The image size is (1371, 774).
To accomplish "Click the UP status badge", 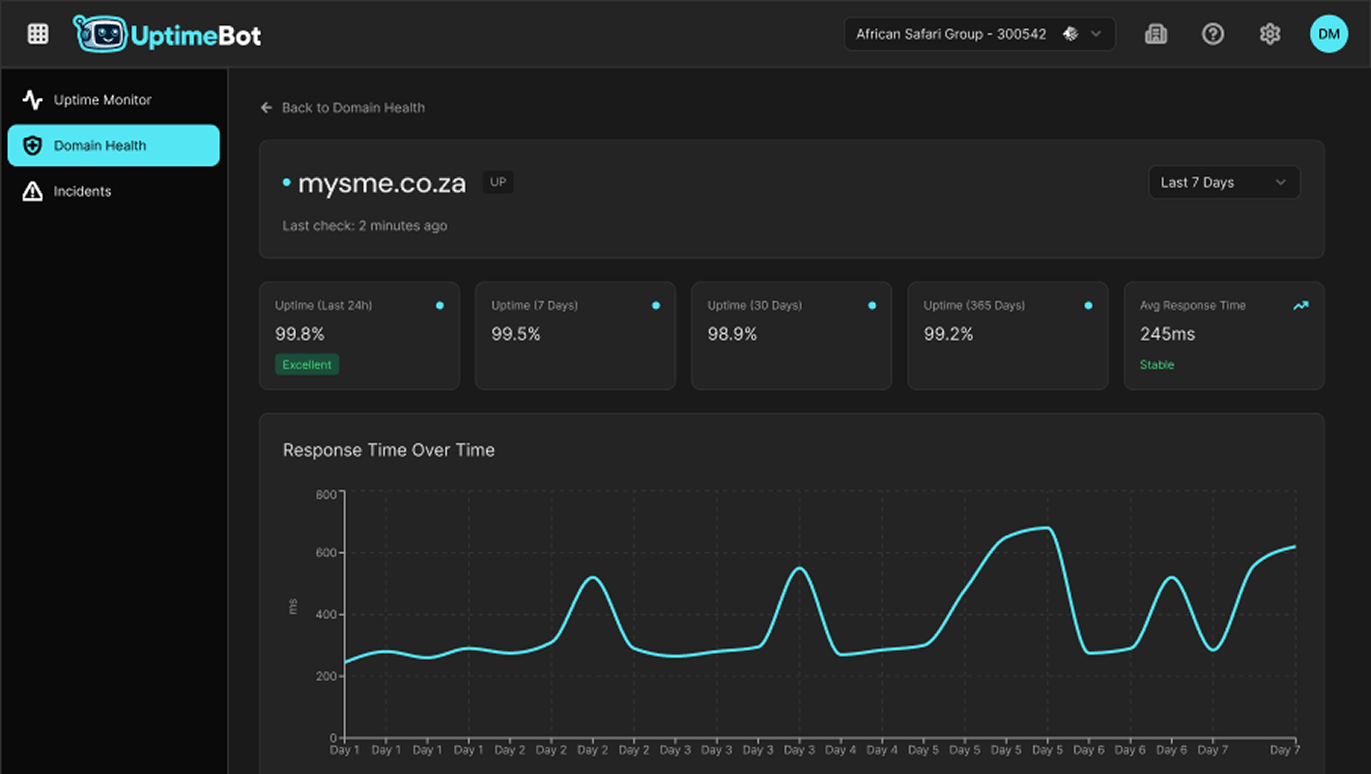I will [x=498, y=183].
